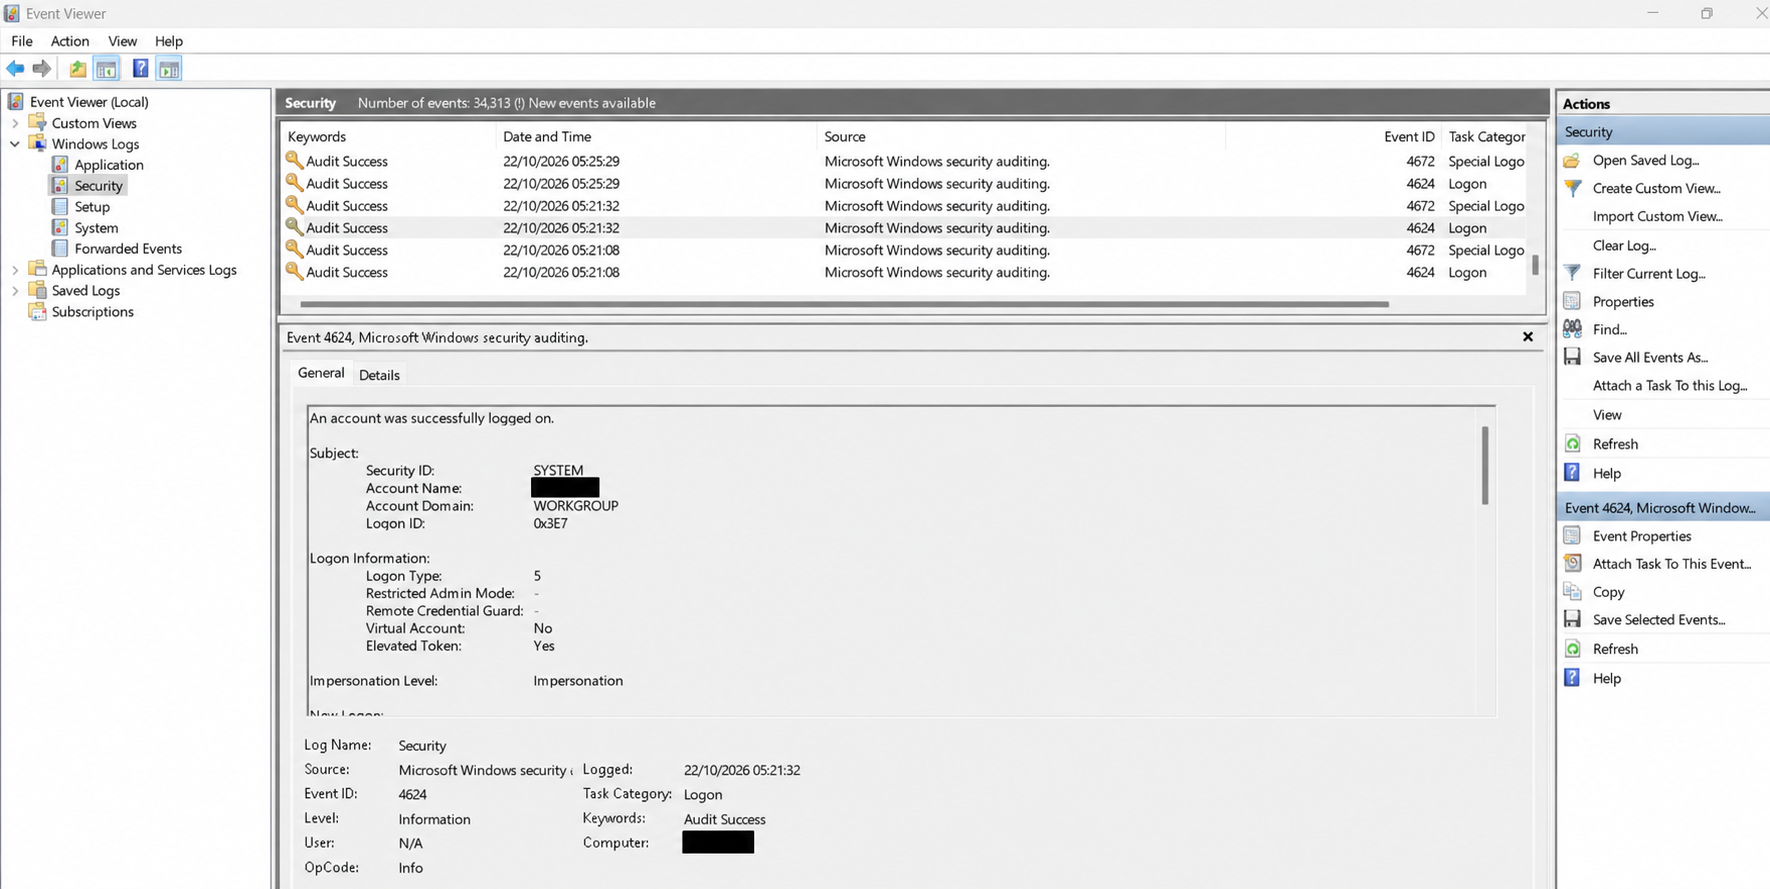This screenshot has width=1770, height=889.
Task: Expand the Saved Logs tree node
Action: click(x=15, y=291)
